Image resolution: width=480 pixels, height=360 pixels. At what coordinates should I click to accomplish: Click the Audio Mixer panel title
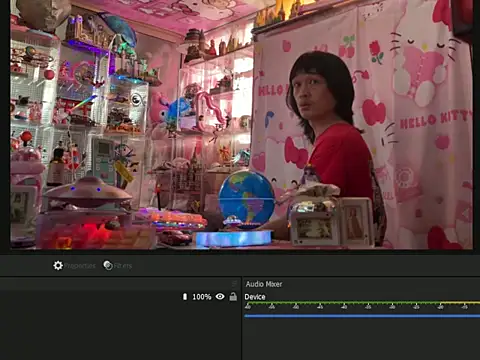(264, 284)
